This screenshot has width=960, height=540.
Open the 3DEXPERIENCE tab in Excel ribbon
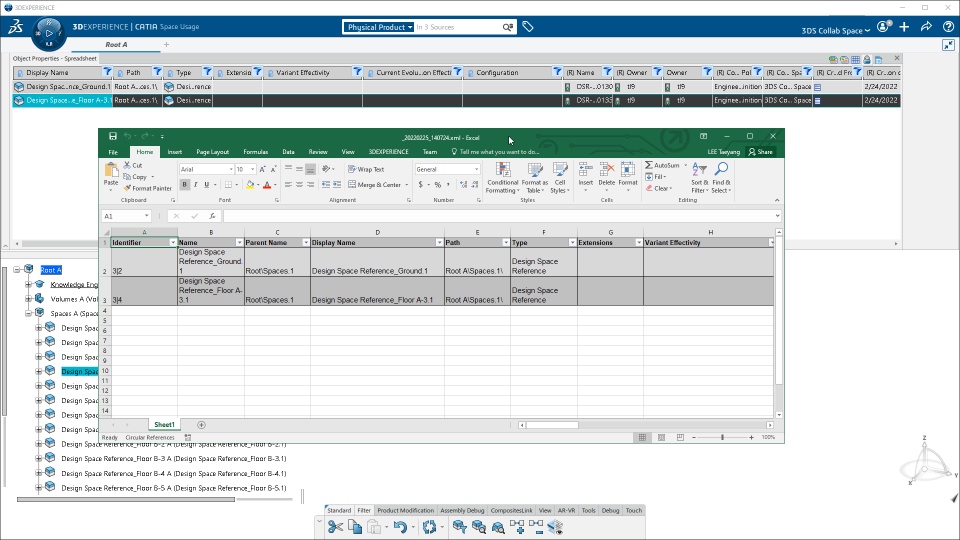388,152
